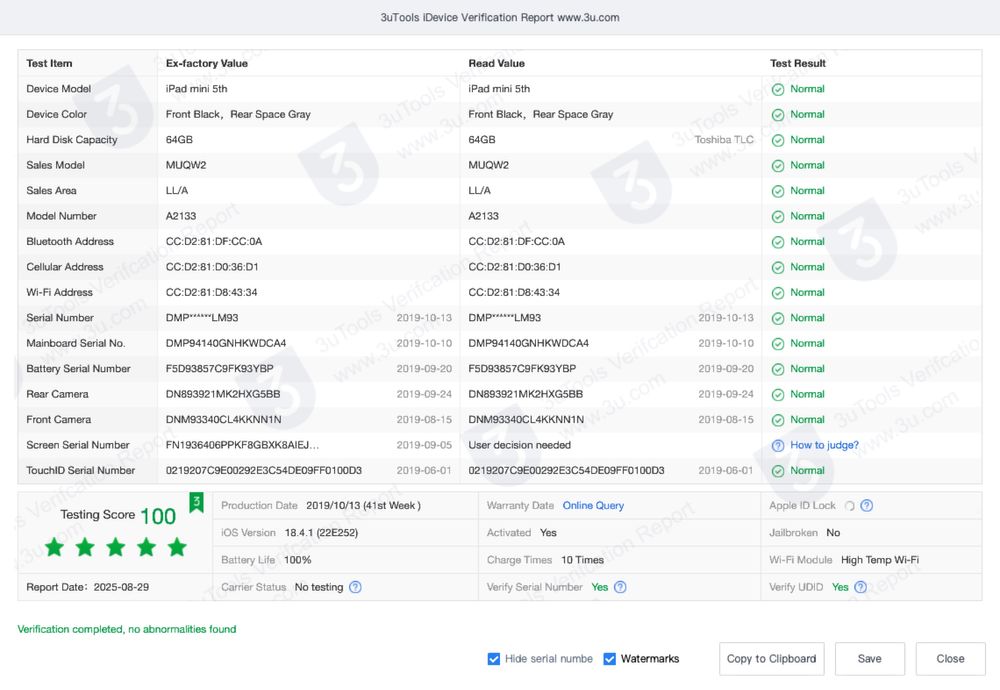The height and width of the screenshot is (690, 1000).
Task: Click the green 3uTools bookmark badge
Action: [196, 503]
